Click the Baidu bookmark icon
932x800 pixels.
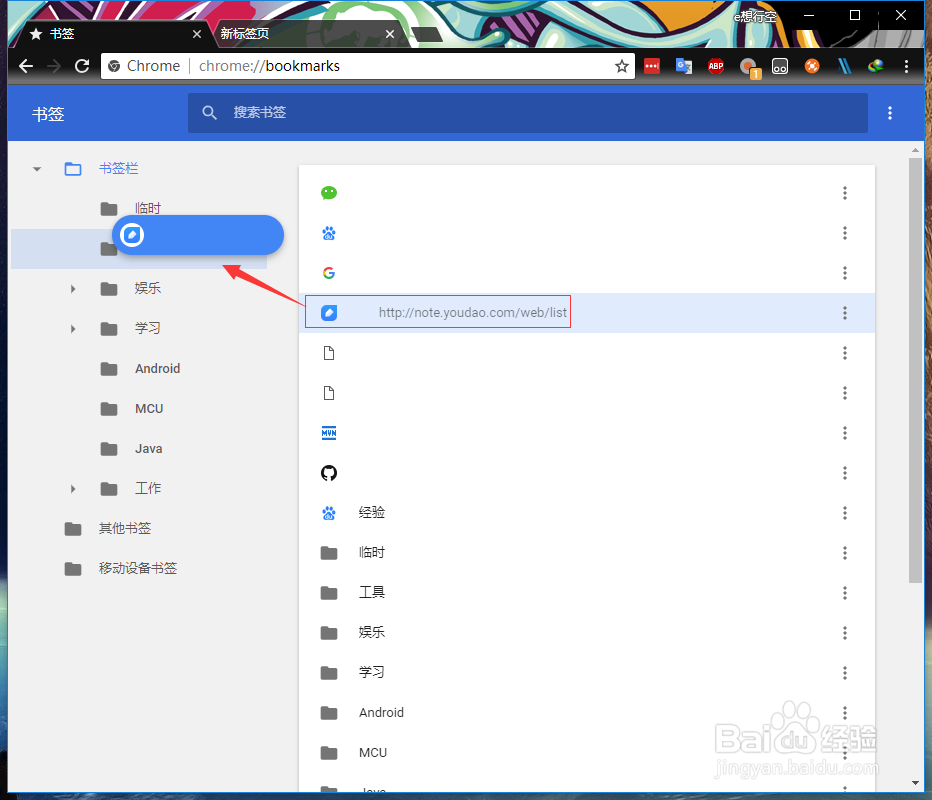point(329,232)
